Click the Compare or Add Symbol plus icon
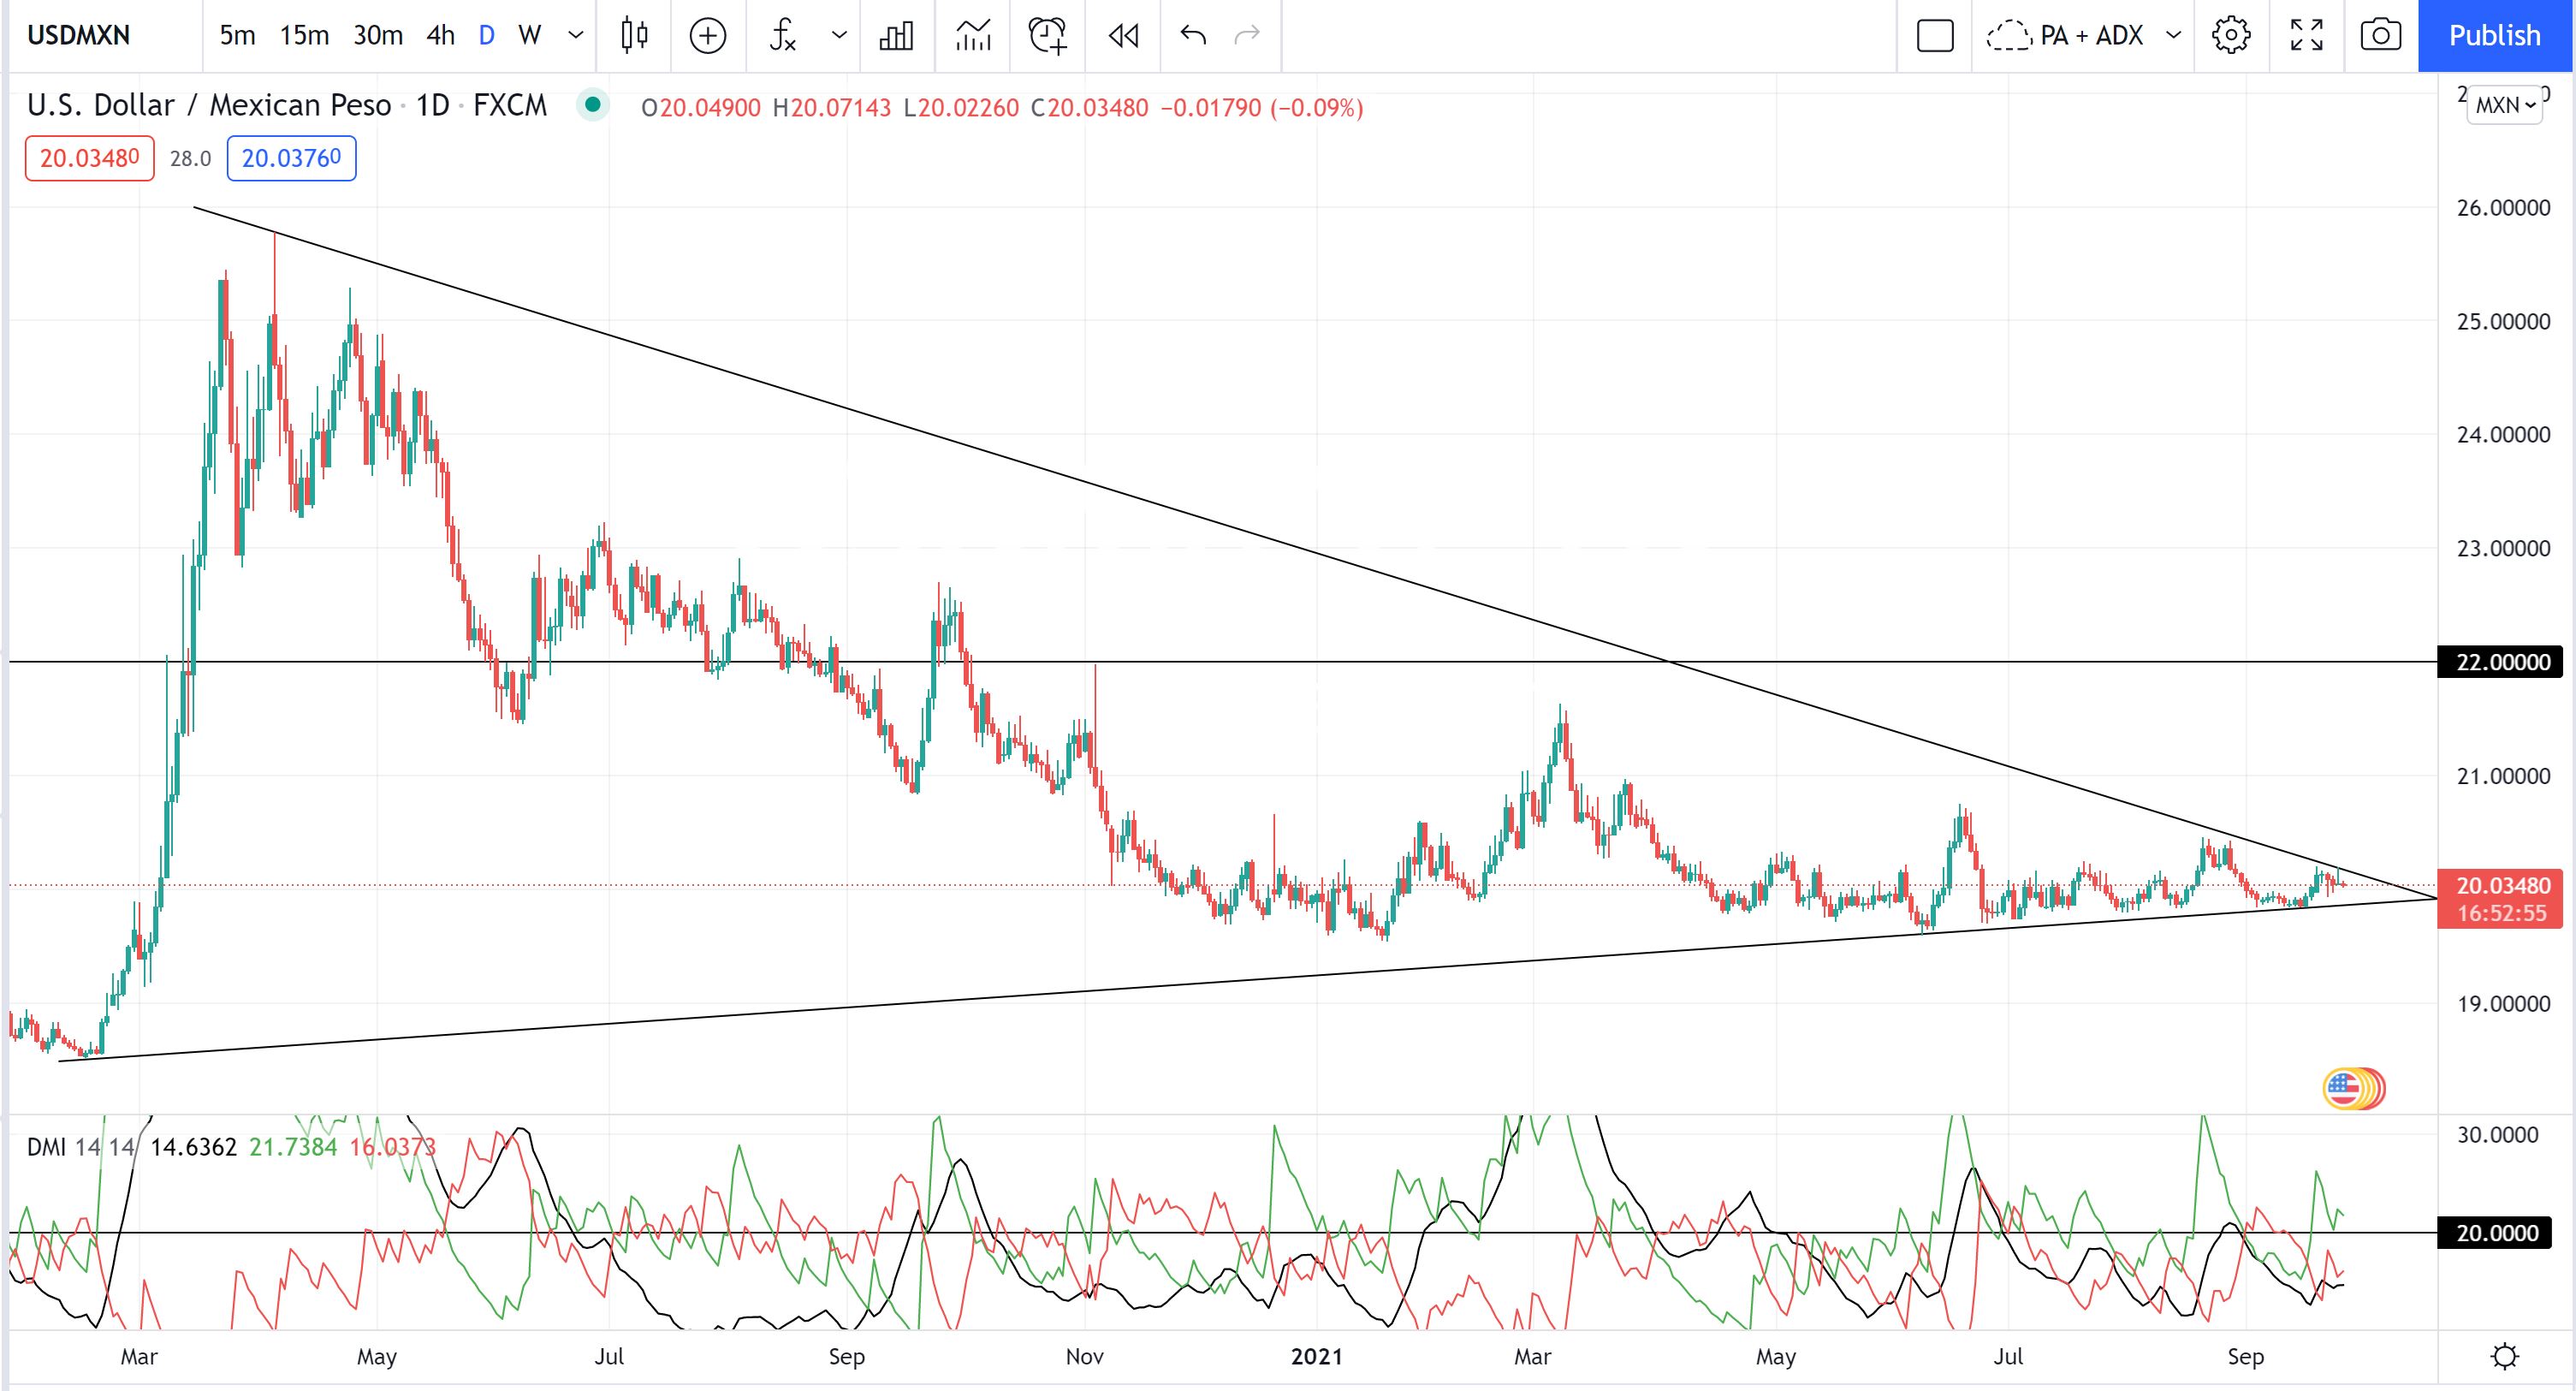 (708, 35)
